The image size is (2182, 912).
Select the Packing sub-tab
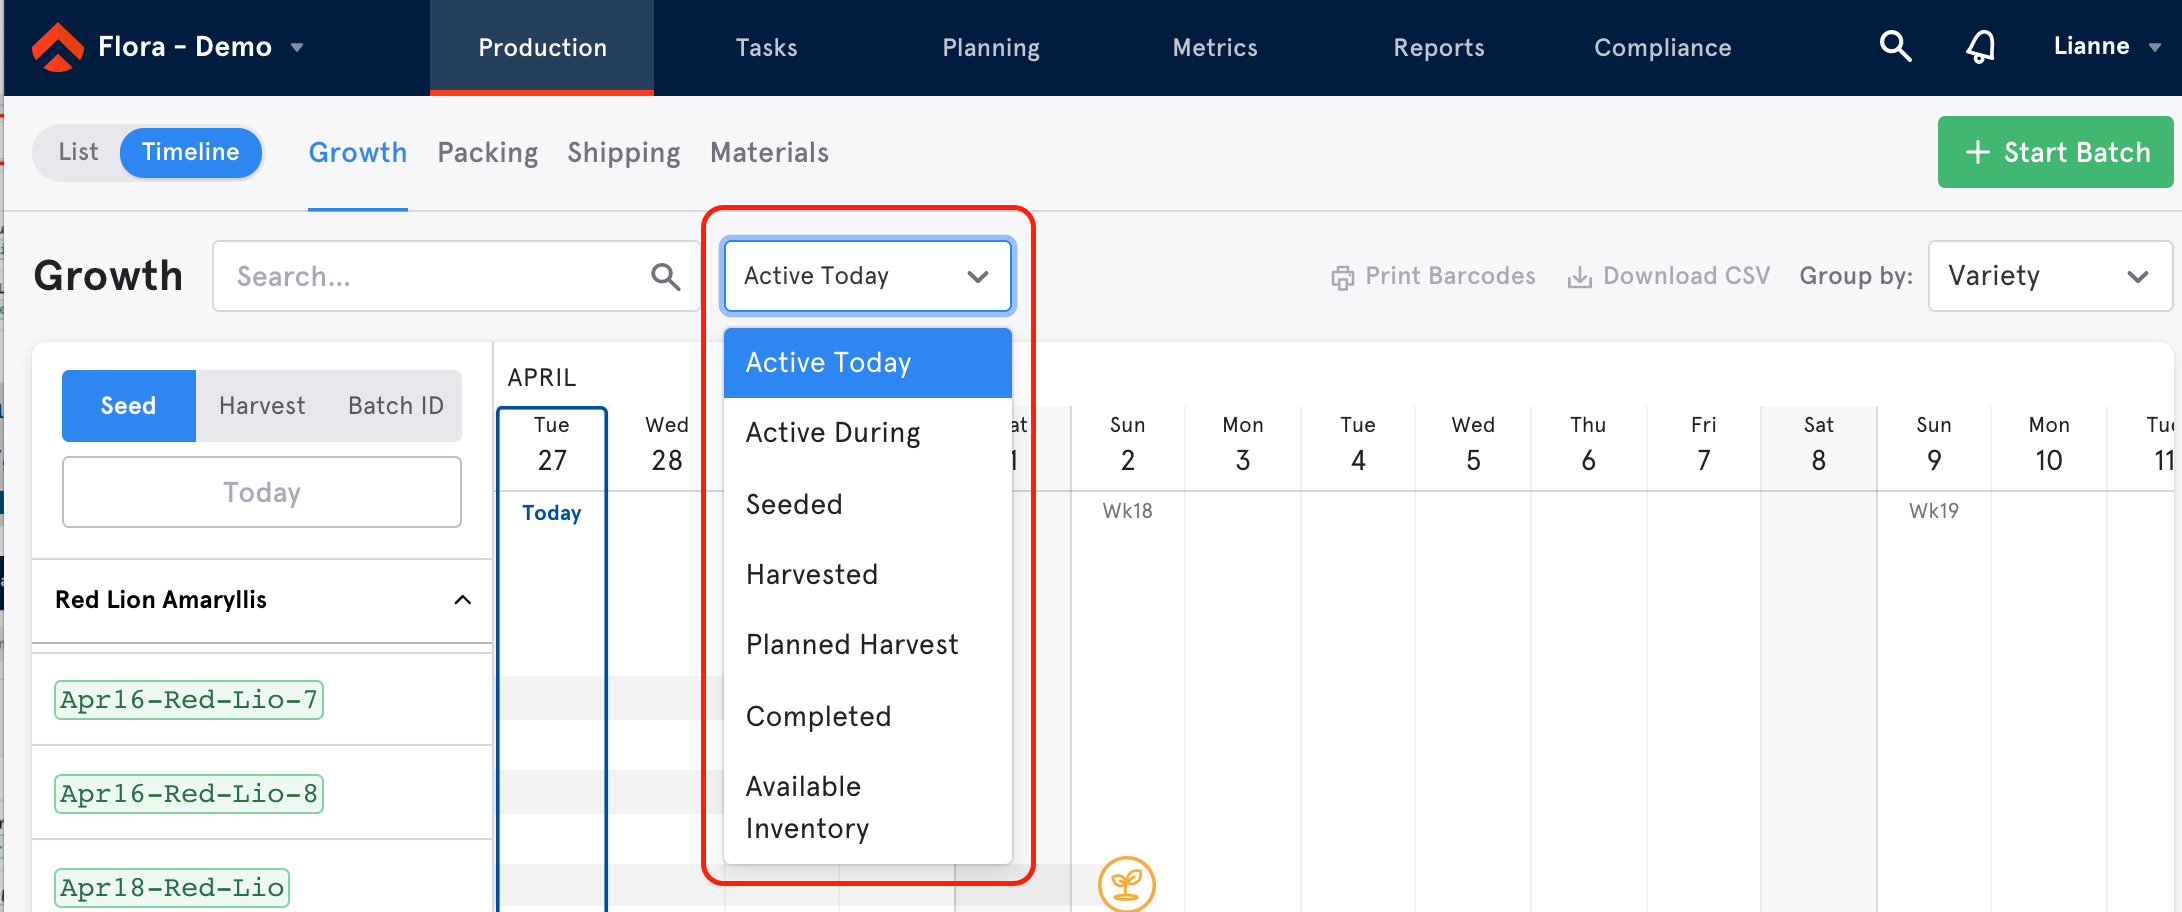488,153
